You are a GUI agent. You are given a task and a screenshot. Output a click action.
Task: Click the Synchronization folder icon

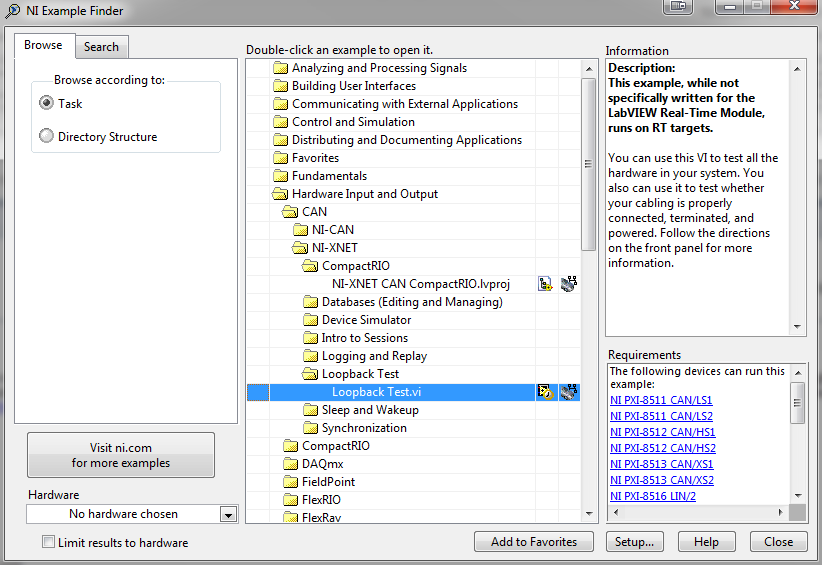(310, 428)
